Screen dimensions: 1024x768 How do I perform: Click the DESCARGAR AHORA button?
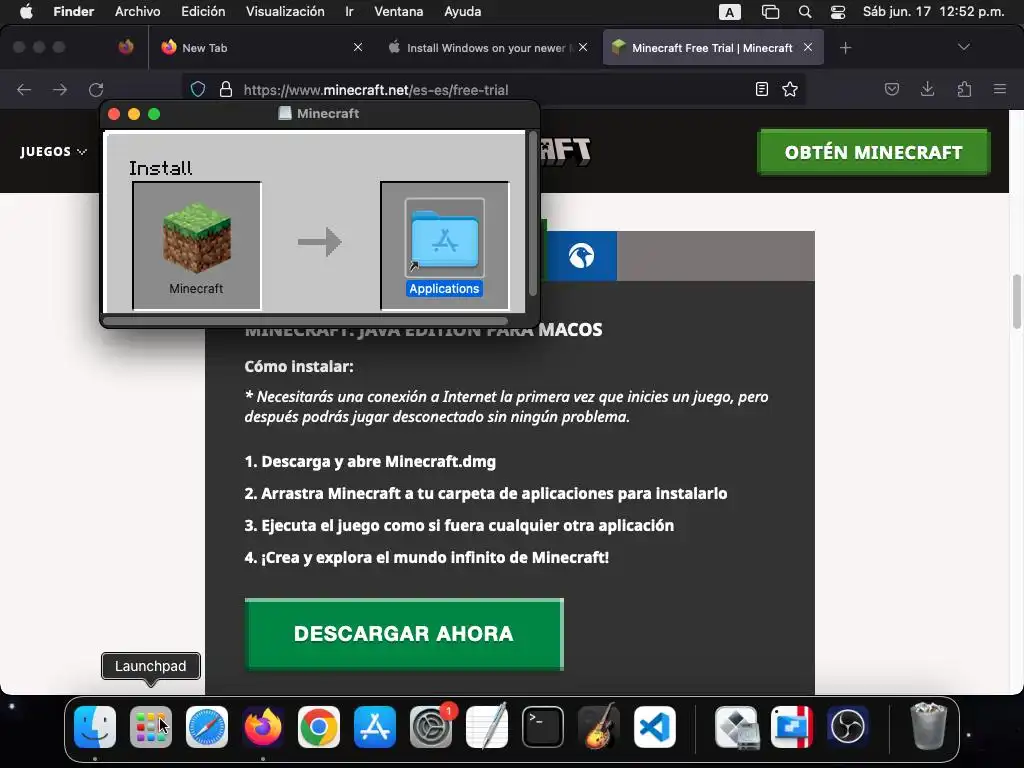[x=404, y=634]
